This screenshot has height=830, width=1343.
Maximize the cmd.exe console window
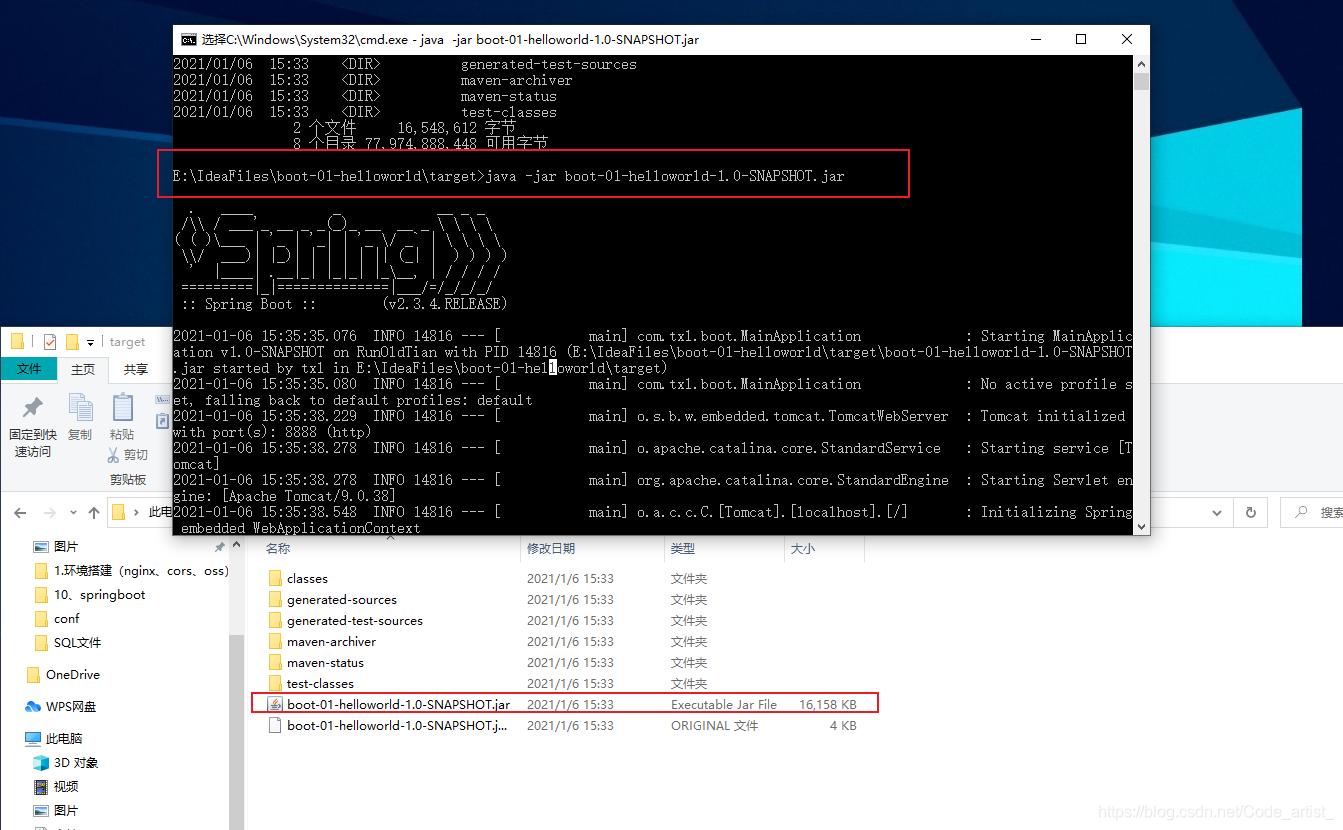point(1081,39)
